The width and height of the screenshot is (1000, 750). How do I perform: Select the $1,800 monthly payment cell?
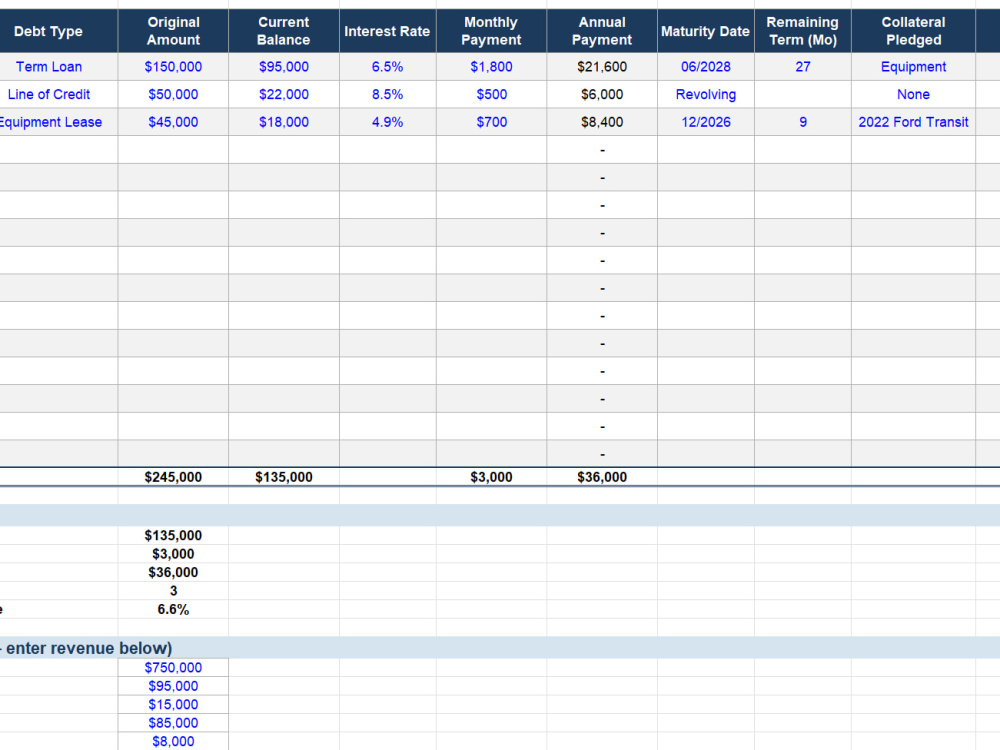[x=491, y=67]
